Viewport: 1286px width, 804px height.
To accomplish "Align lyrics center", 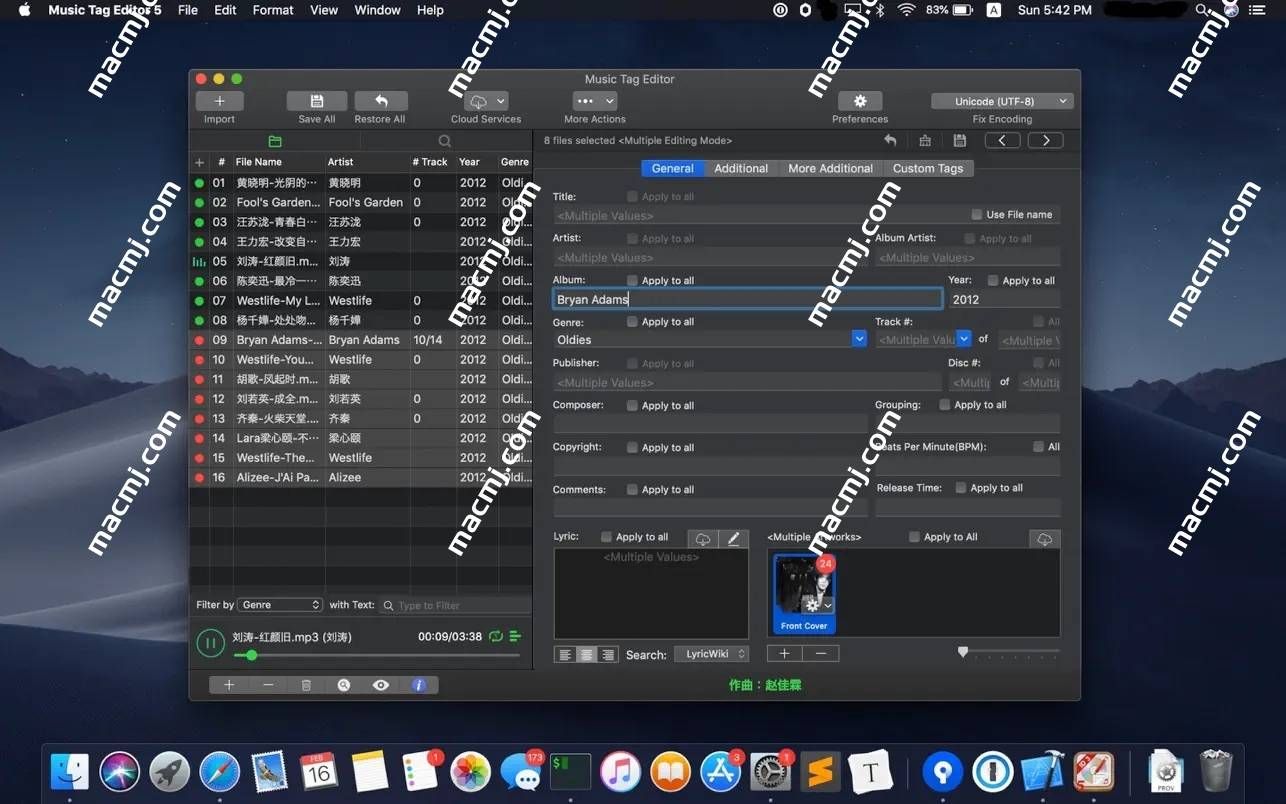I will [586, 655].
